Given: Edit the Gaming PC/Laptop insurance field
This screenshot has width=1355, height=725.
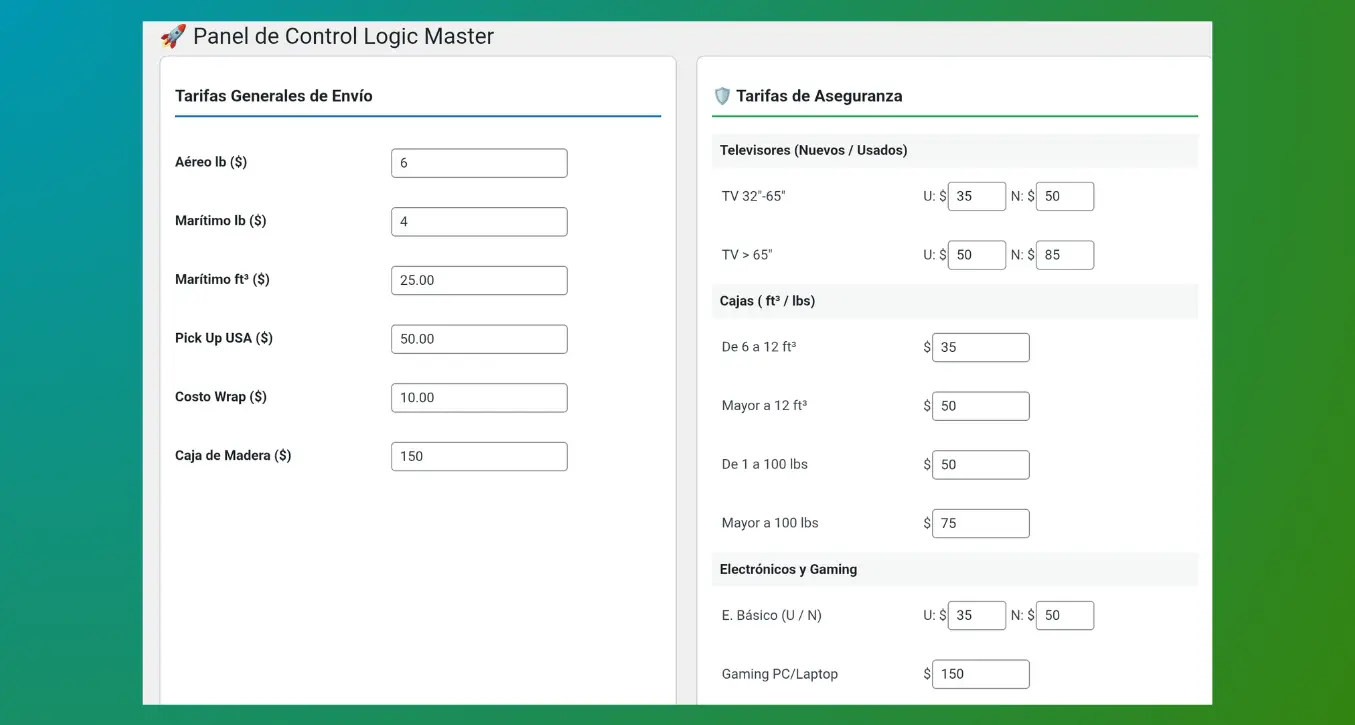Looking at the screenshot, I should (x=980, y=674).
